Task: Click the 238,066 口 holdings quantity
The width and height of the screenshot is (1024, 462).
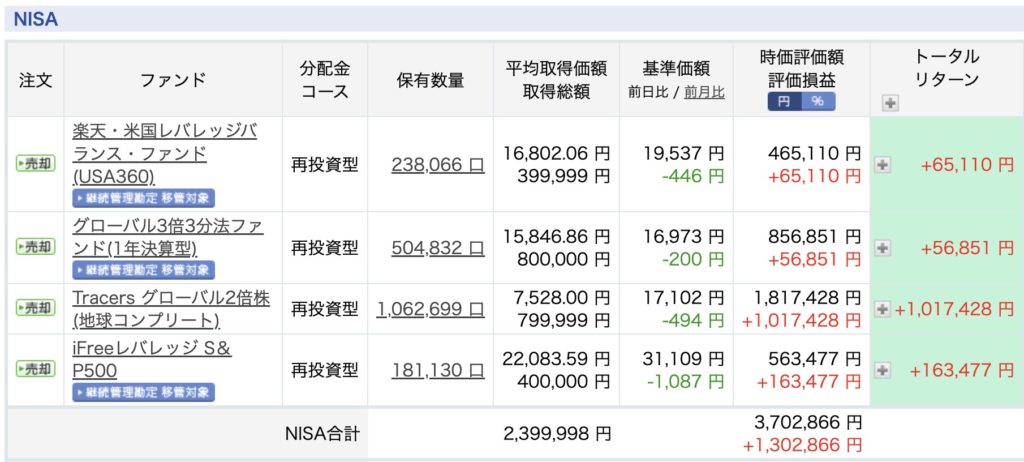Action: tap(438, 165)
